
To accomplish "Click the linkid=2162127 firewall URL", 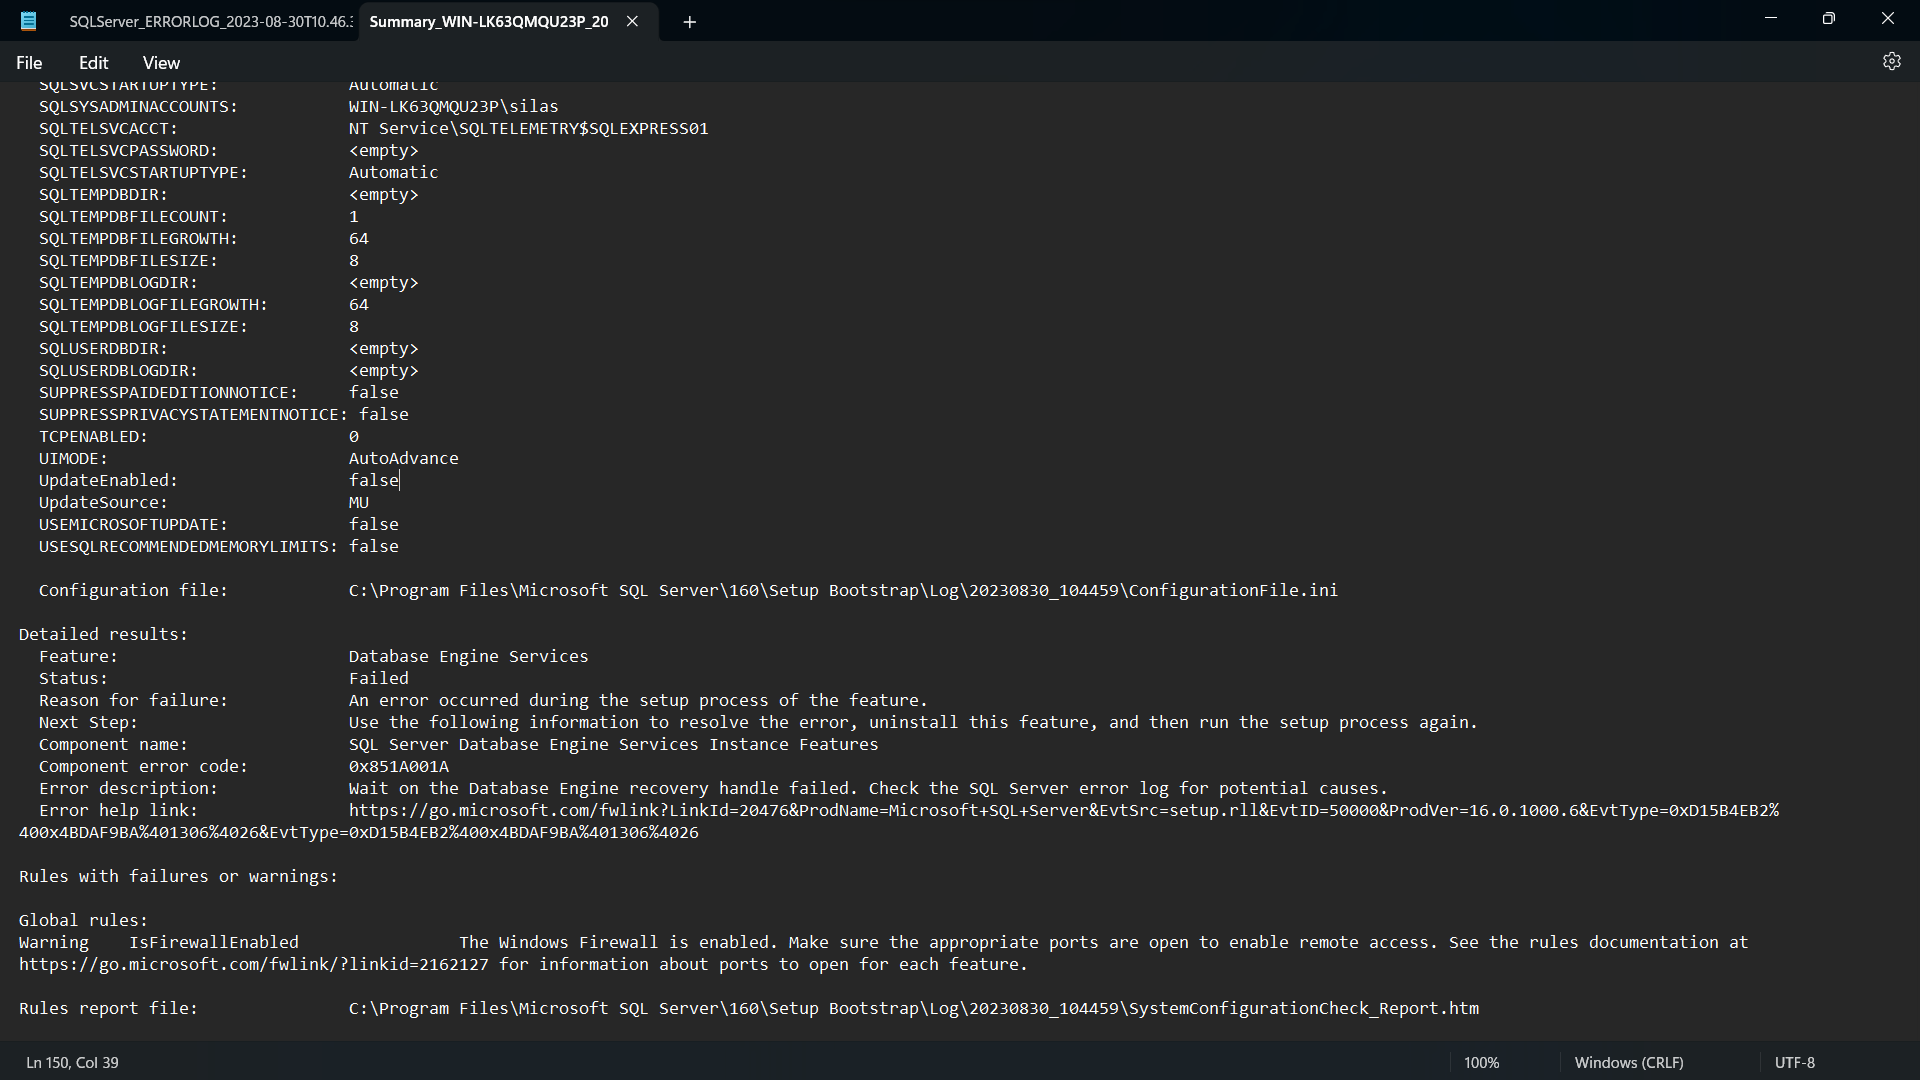I will click(254, 965).
